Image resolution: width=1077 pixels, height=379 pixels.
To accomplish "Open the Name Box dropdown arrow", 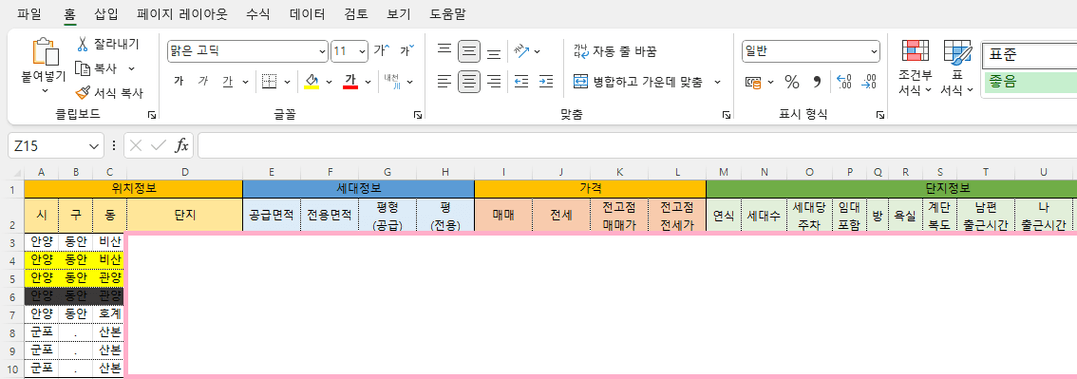I will pos(94,146).
